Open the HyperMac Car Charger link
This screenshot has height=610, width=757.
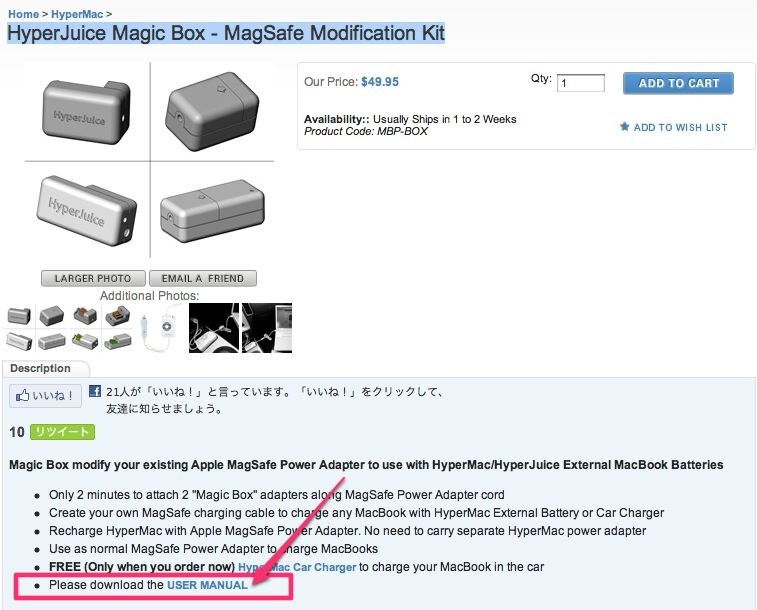(297, 567)
